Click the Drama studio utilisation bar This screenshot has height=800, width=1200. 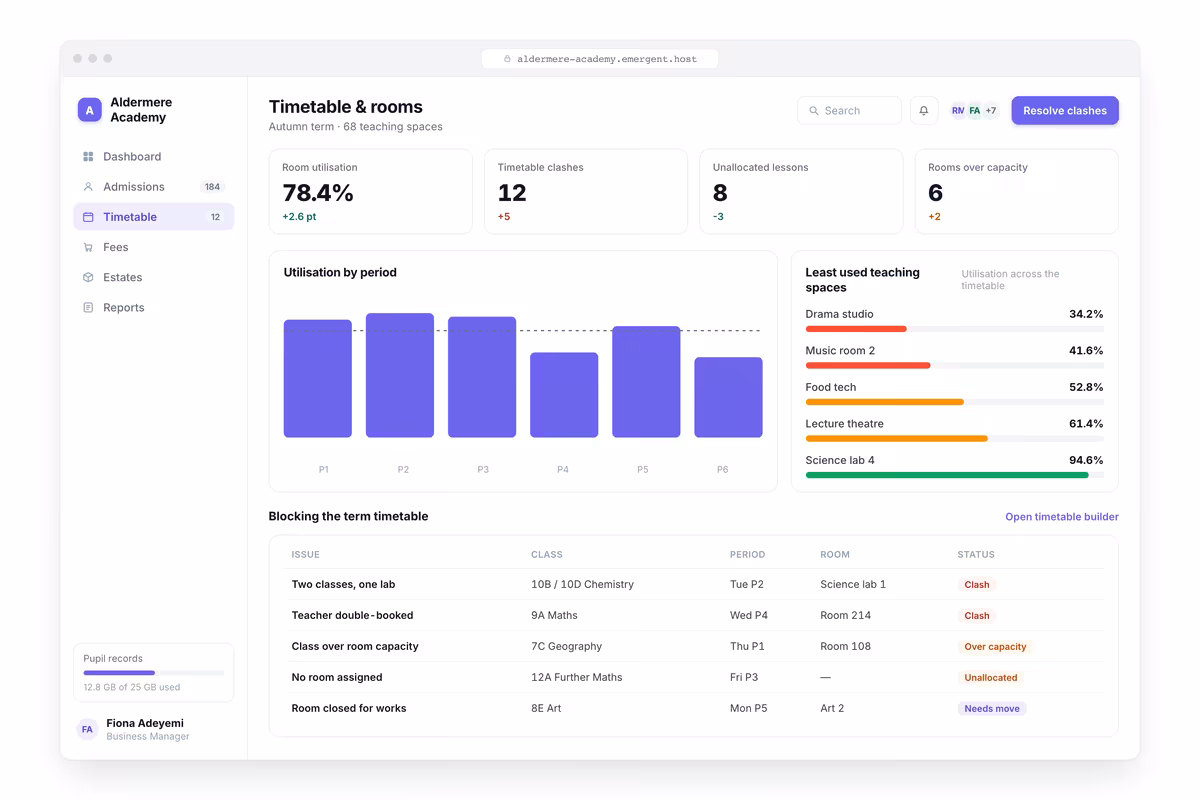pyautogui.click(x=955, y=329)
